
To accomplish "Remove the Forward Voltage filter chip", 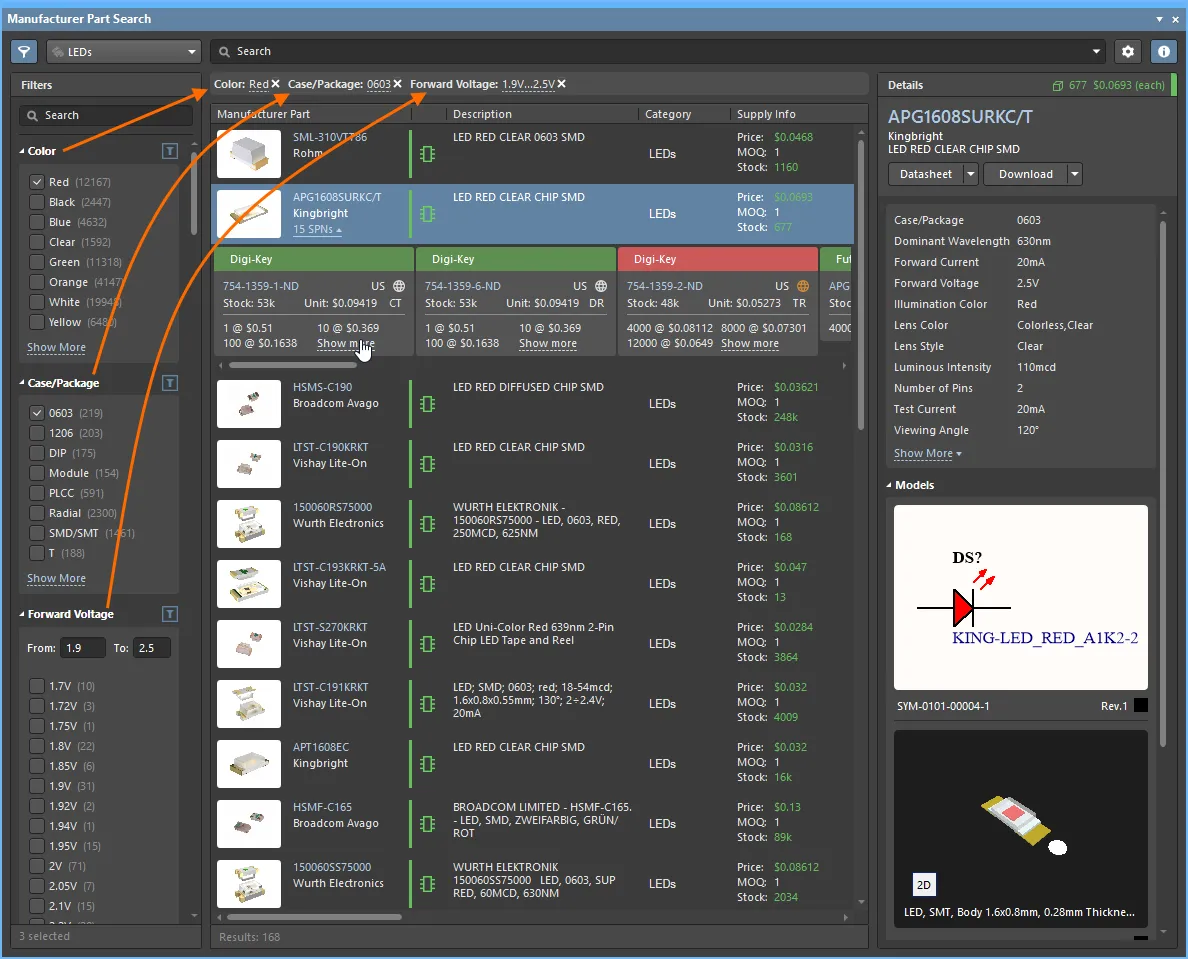I will (561, 84).
